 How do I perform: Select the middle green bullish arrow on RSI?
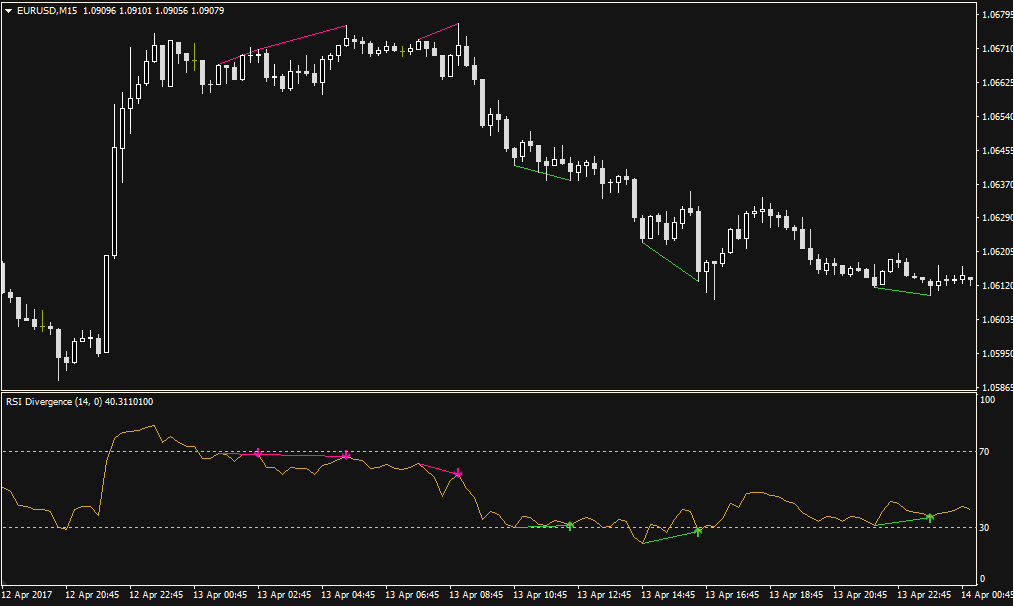point(698,531)
